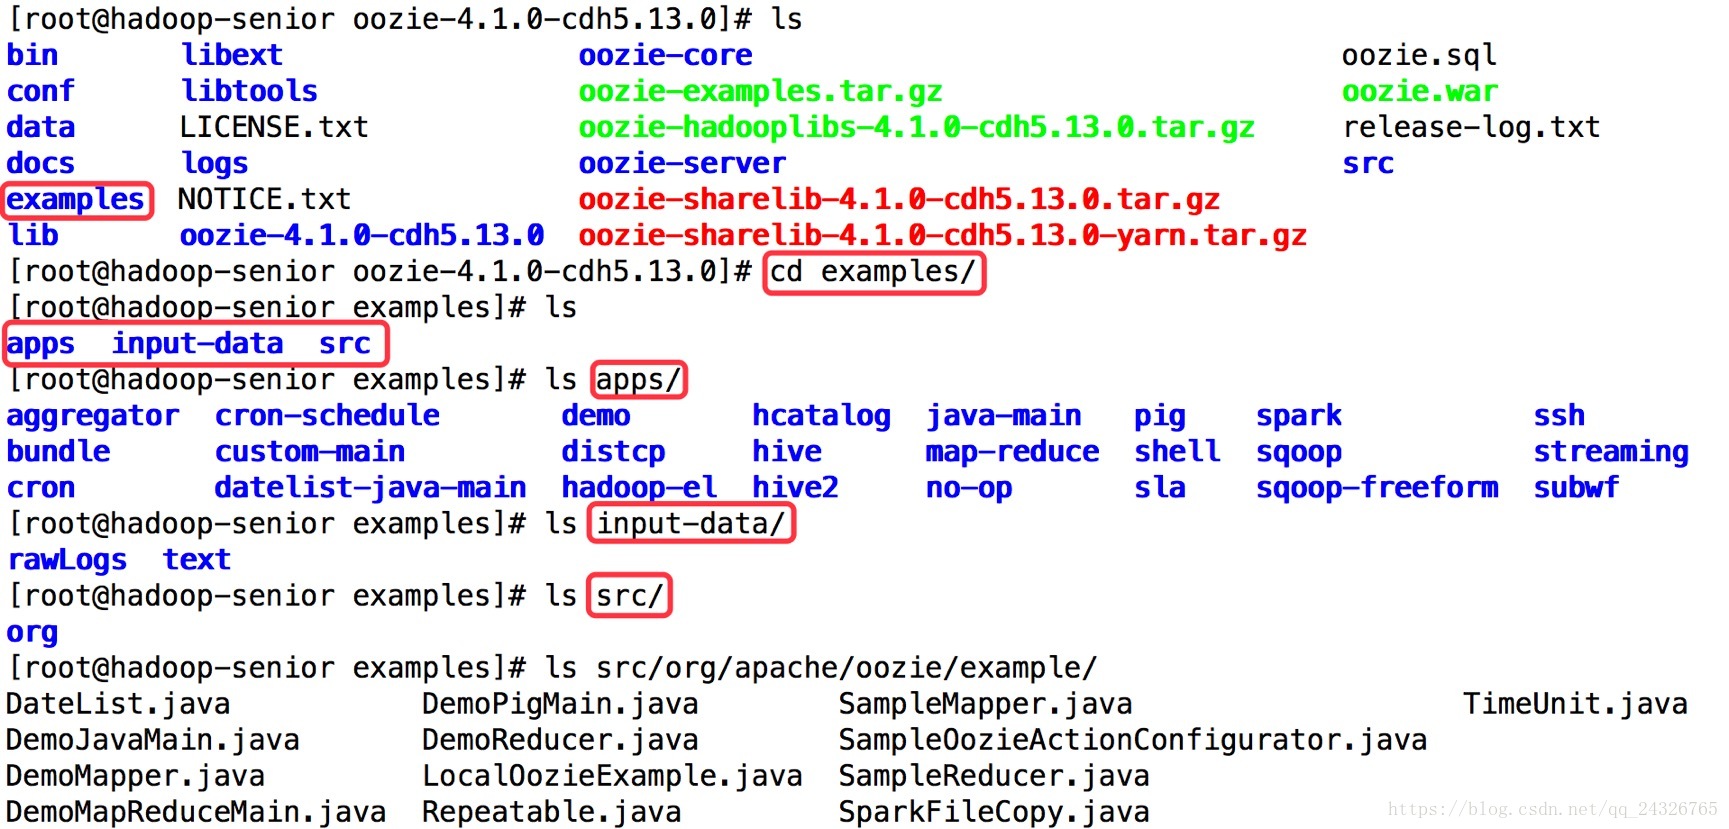Viewport: 1729px width, 829px height.
Task: Click the 'SampleMapper.java' file name
Action: (985, 703)
